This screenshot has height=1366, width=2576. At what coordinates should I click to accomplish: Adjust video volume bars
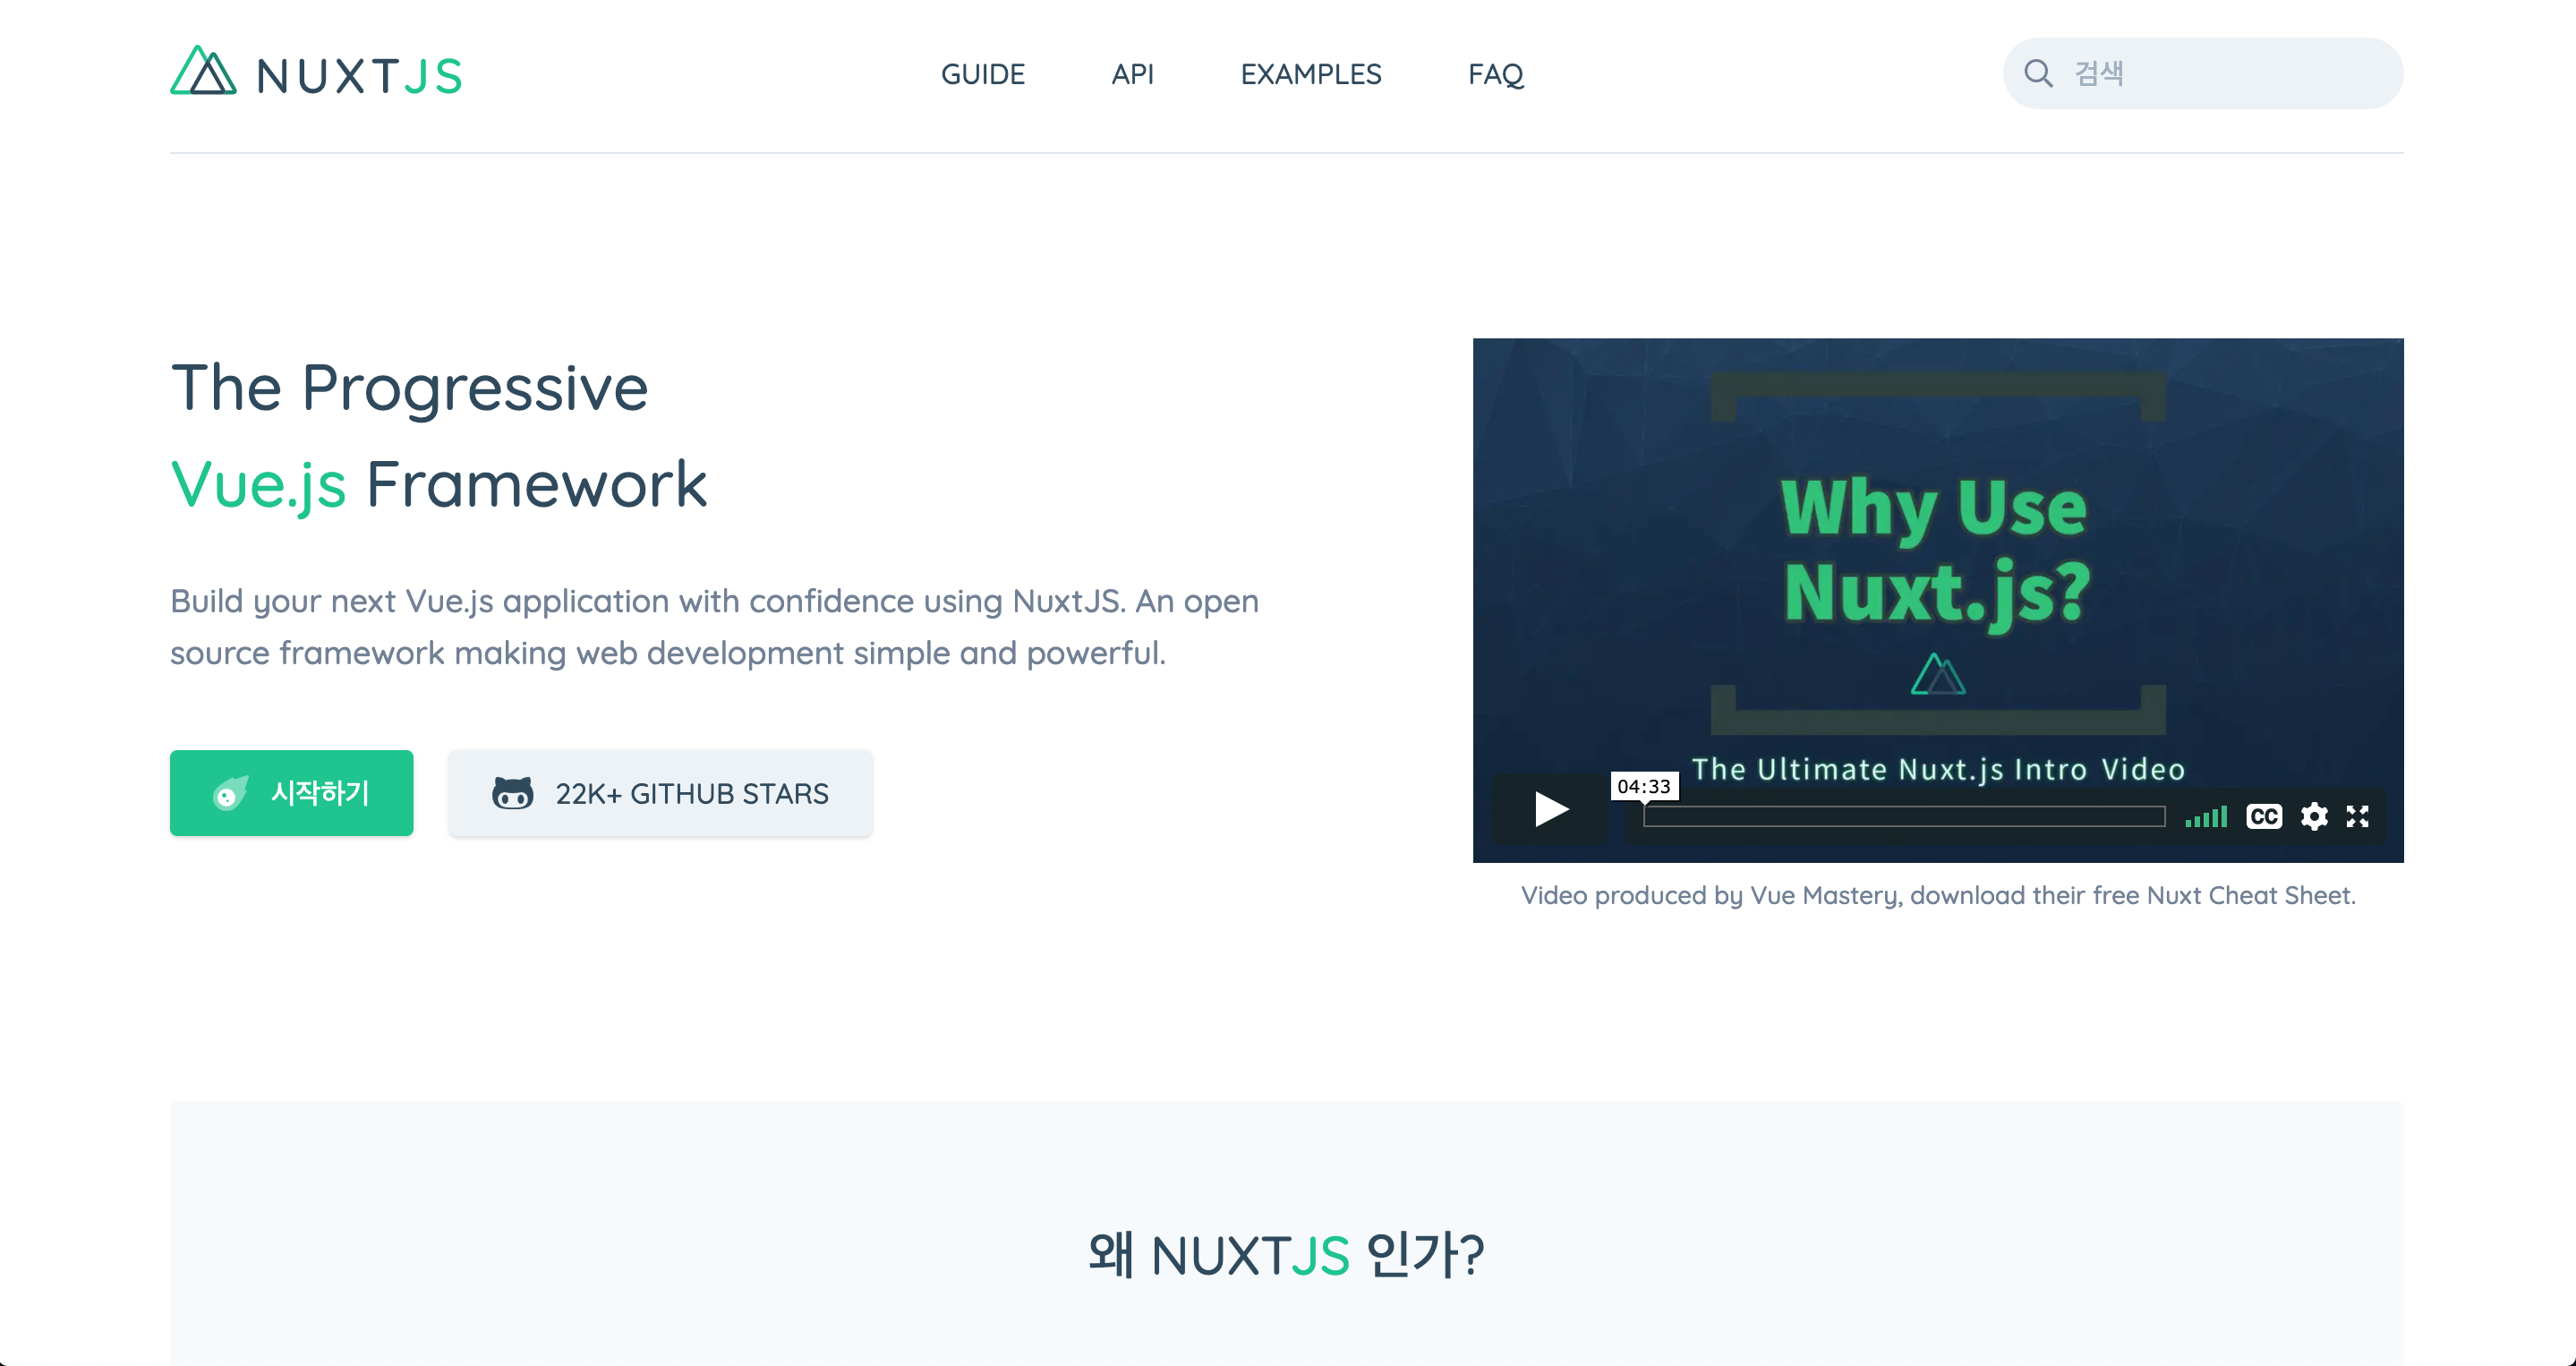[2206, 818]
